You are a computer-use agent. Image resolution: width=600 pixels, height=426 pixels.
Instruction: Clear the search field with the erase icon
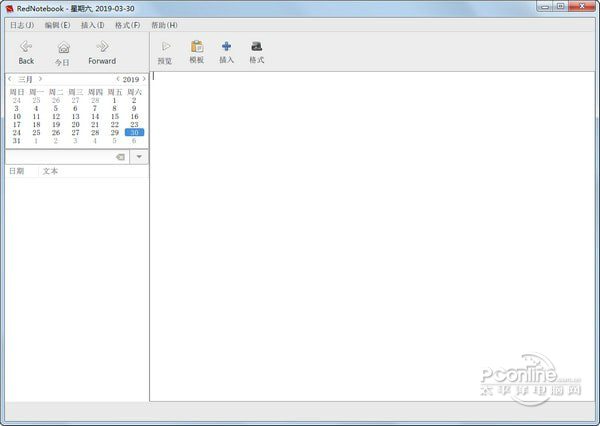point(120,157)
